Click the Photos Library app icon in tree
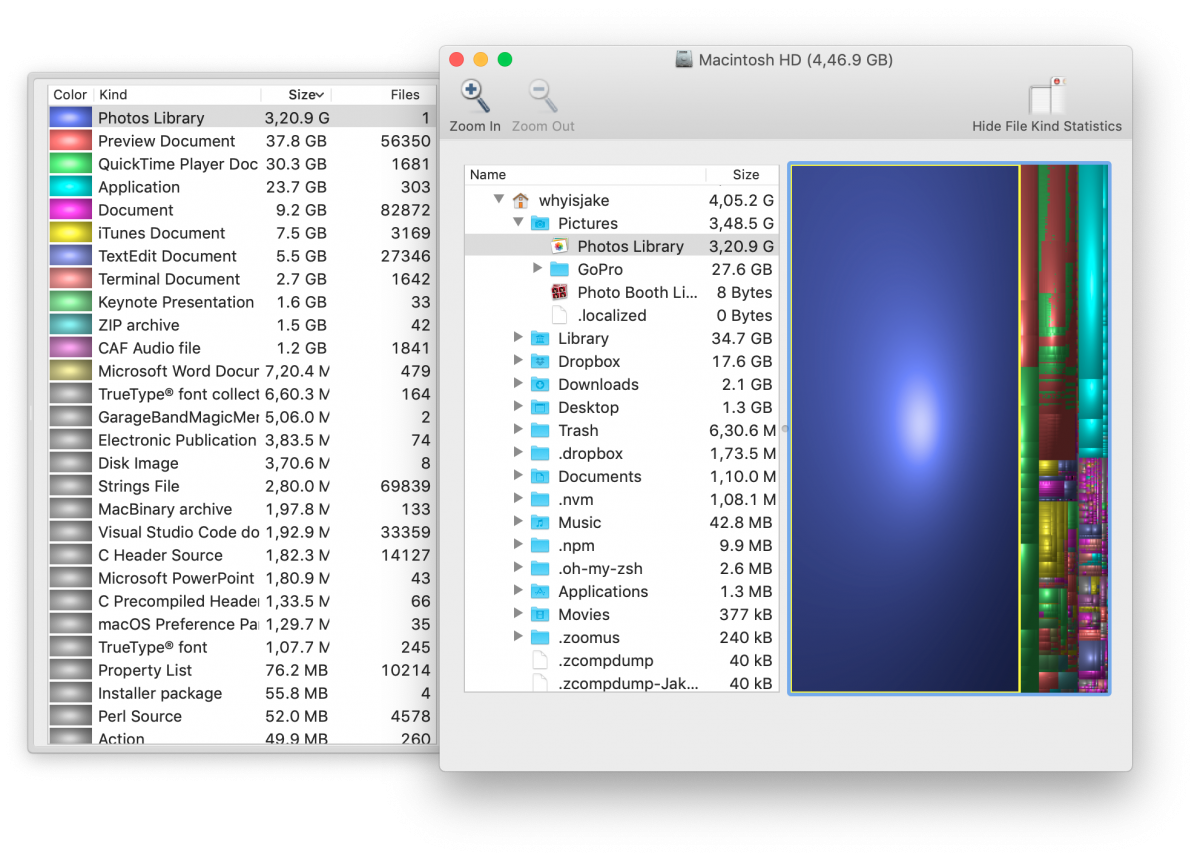Image resolution: width=1200 pixels, height=861 pixels. click(560, 246)
